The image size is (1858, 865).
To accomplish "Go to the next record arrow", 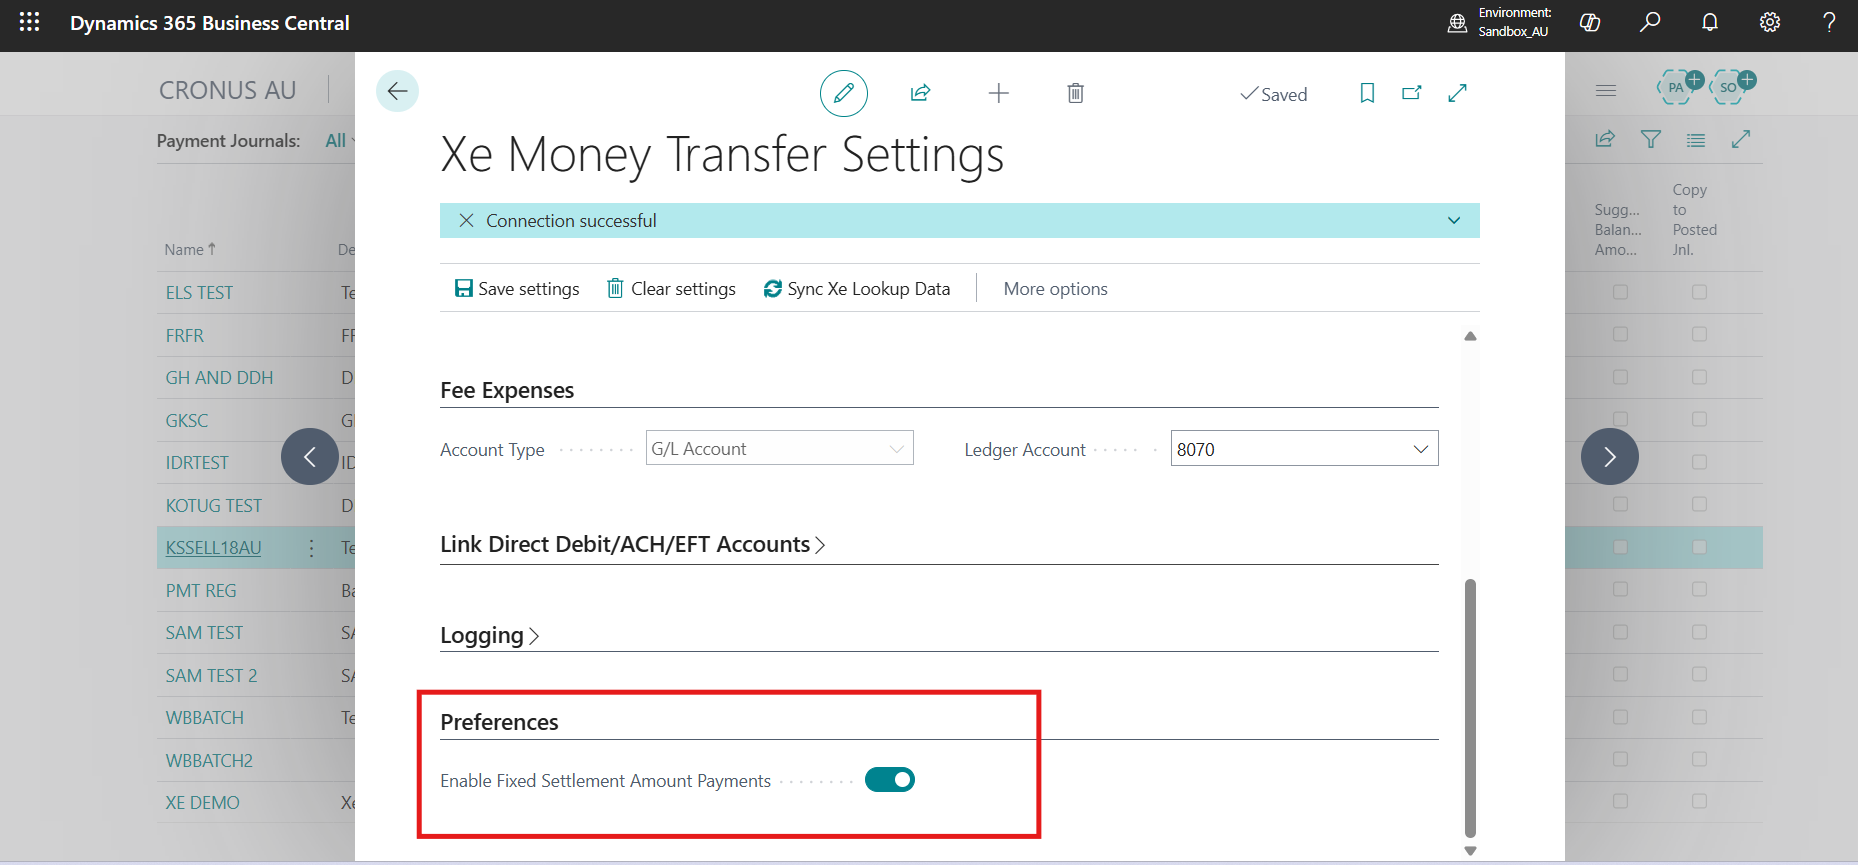I will pos(1609,457).
